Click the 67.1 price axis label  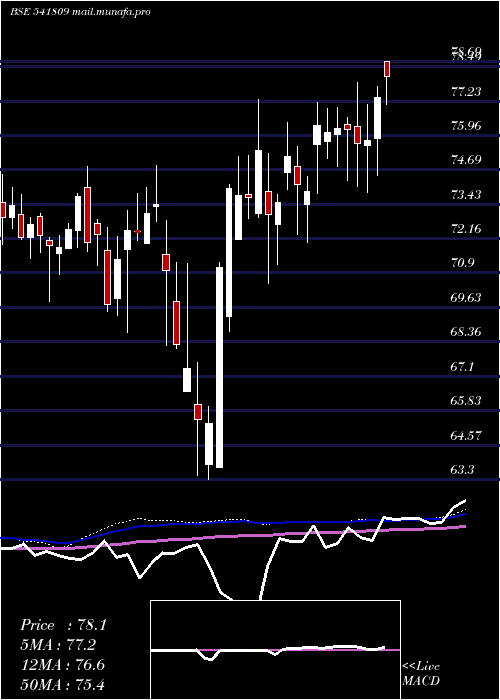coord(462,367)
